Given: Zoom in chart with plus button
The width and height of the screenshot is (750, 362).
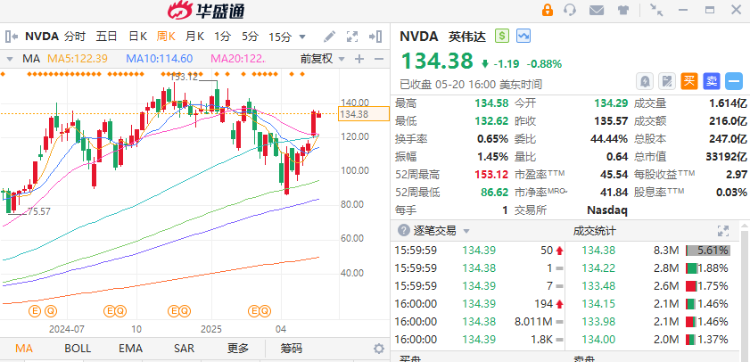Looking at the screenshot, I should 359,59.
